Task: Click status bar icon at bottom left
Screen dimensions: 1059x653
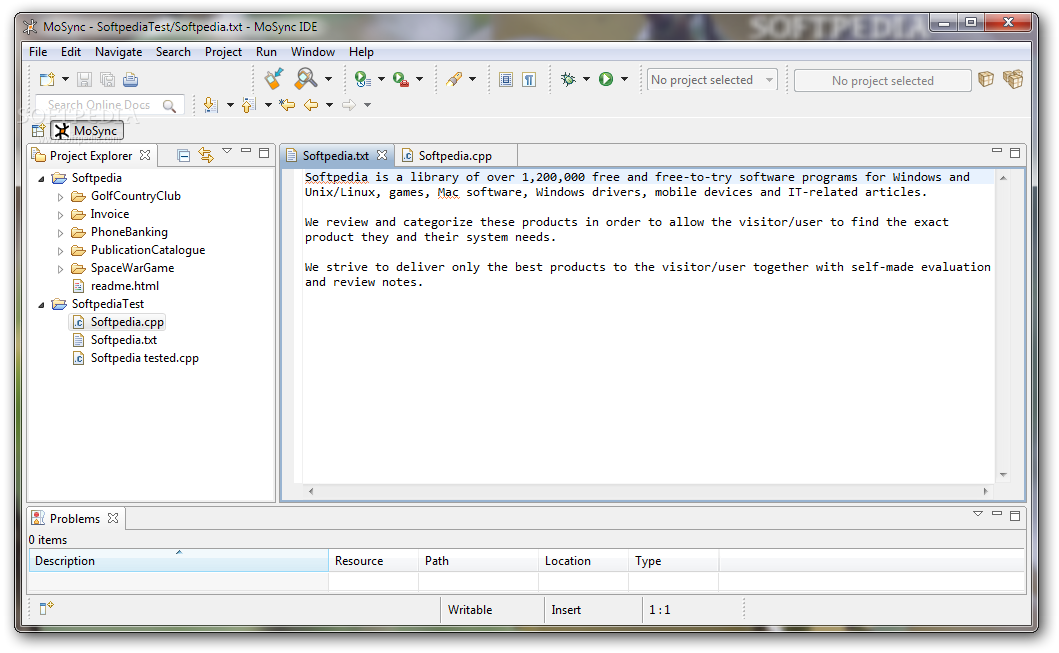Action: coord(46,608)
